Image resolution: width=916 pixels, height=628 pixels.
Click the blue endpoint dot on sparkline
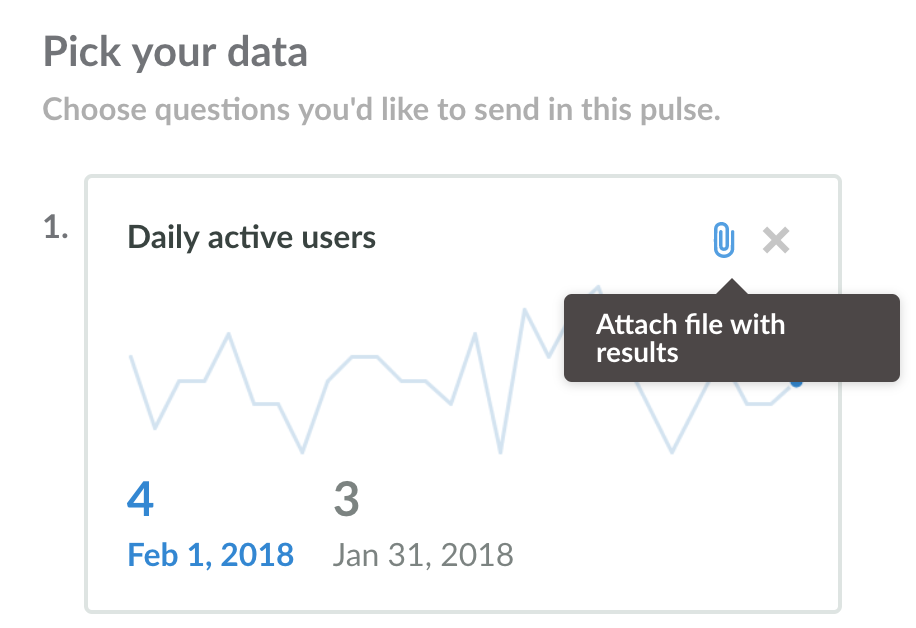point(796,381)
